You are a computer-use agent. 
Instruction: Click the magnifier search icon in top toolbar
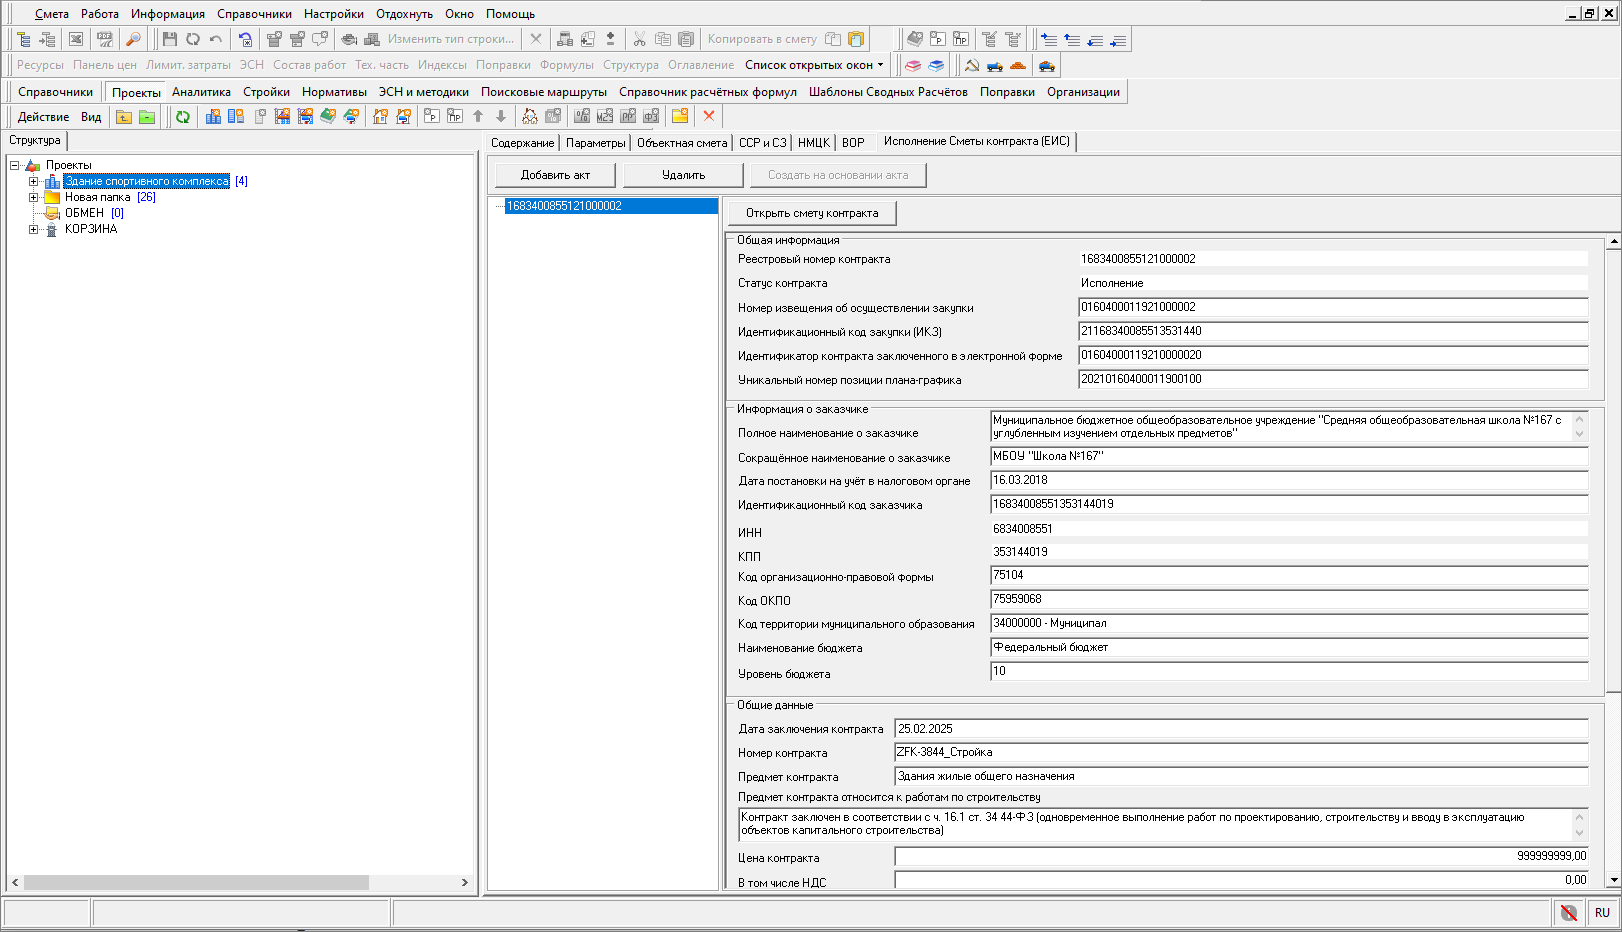(133, 39)
